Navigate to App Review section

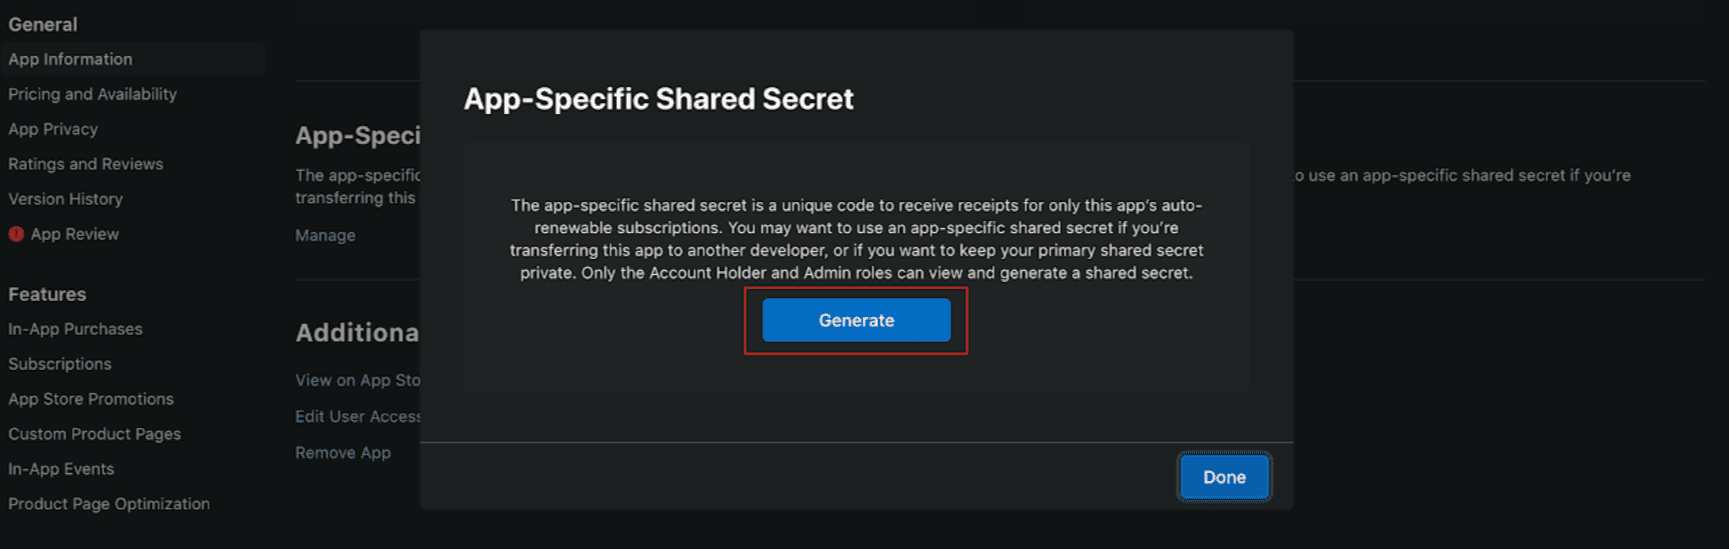coord(75,234)
